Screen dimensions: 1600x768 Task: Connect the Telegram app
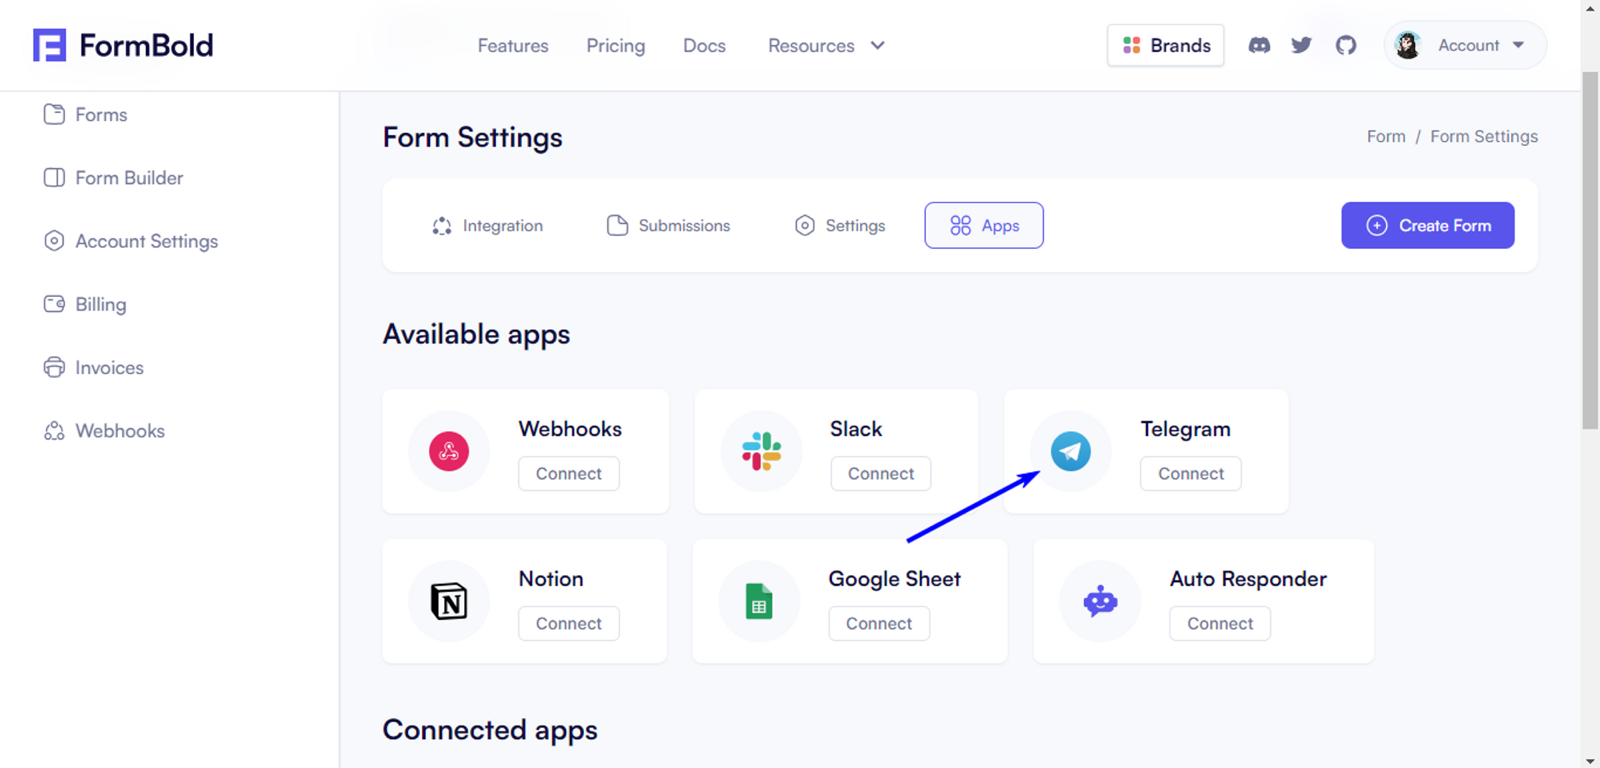[x=1190, y=473]
